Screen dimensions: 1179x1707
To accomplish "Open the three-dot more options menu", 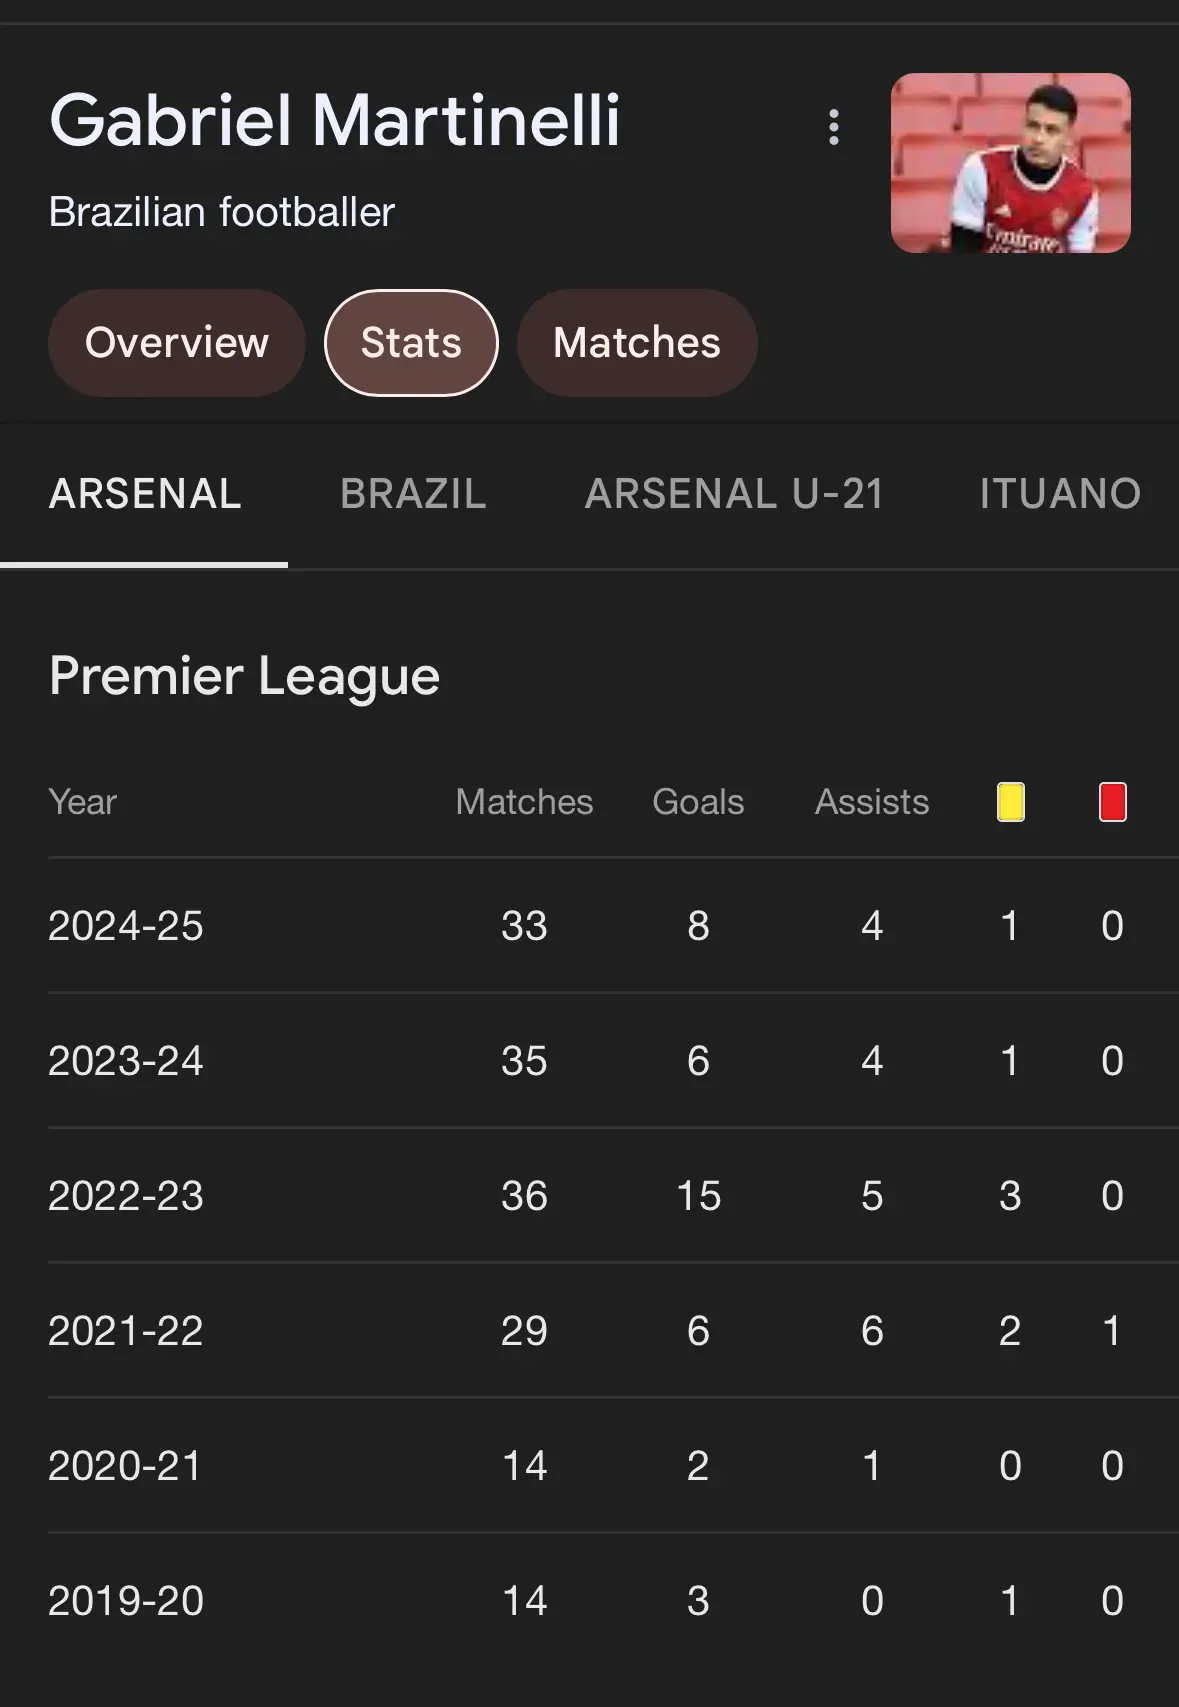I will pyautogui.click(x=833, y=127).
